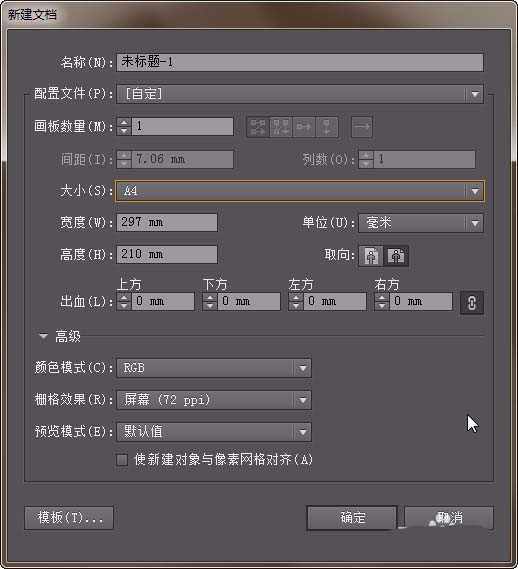This screenshot has height=569, width=518.
Task: Toggle right-to-left layout arrow icon
Action: 362,127
